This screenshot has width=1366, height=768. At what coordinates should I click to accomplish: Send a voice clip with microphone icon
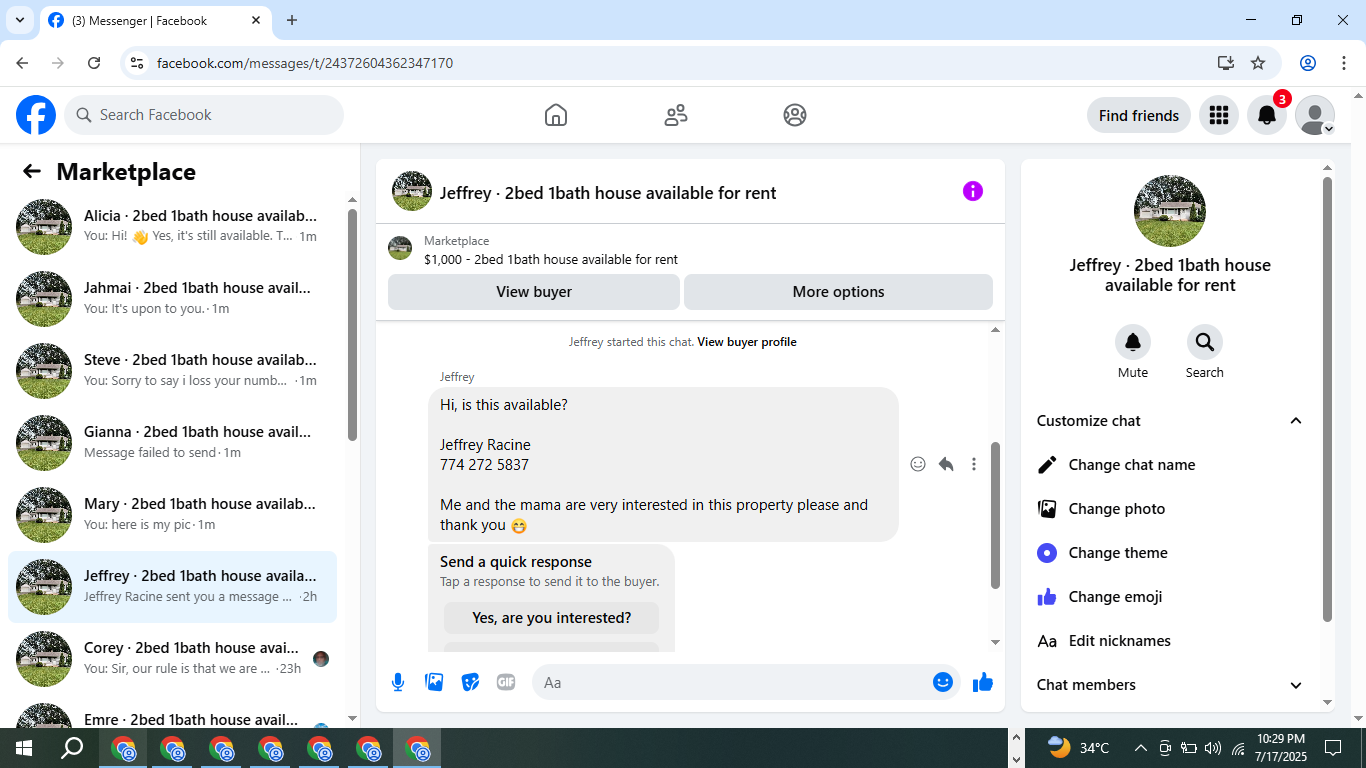click(x=398, y=682)
